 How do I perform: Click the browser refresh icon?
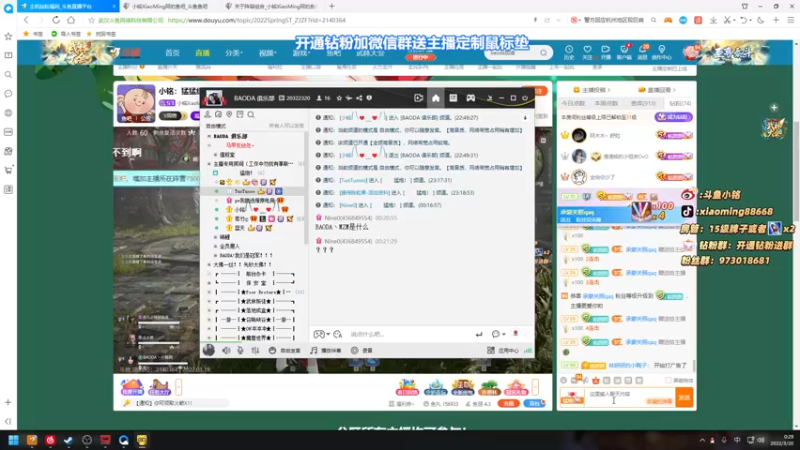56,20
